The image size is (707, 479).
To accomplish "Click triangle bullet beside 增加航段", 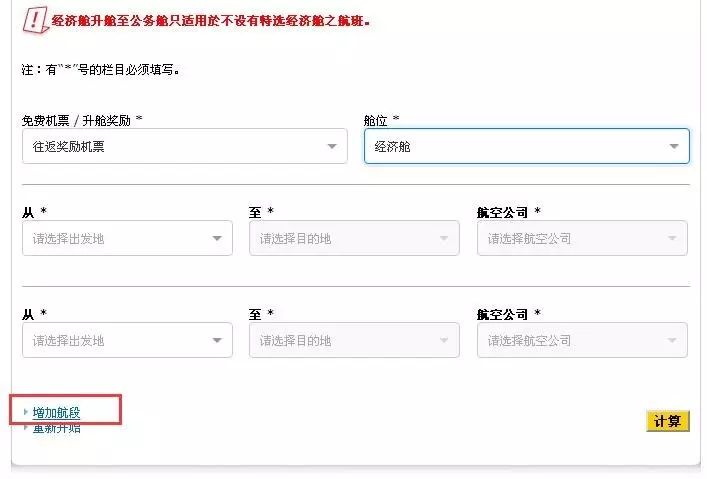I will 26,412.
